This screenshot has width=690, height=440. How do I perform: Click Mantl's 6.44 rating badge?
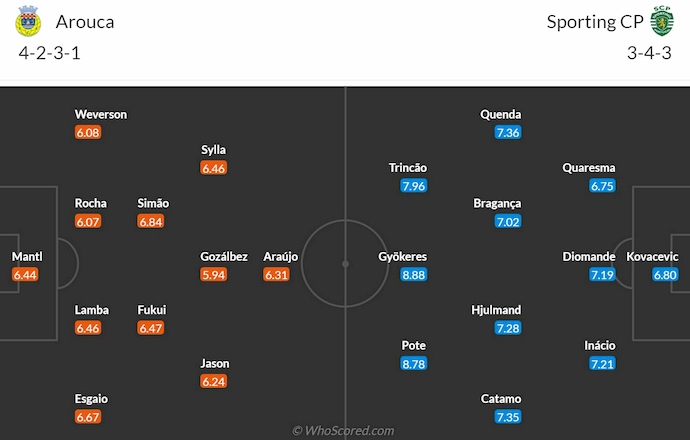[25, 275]
